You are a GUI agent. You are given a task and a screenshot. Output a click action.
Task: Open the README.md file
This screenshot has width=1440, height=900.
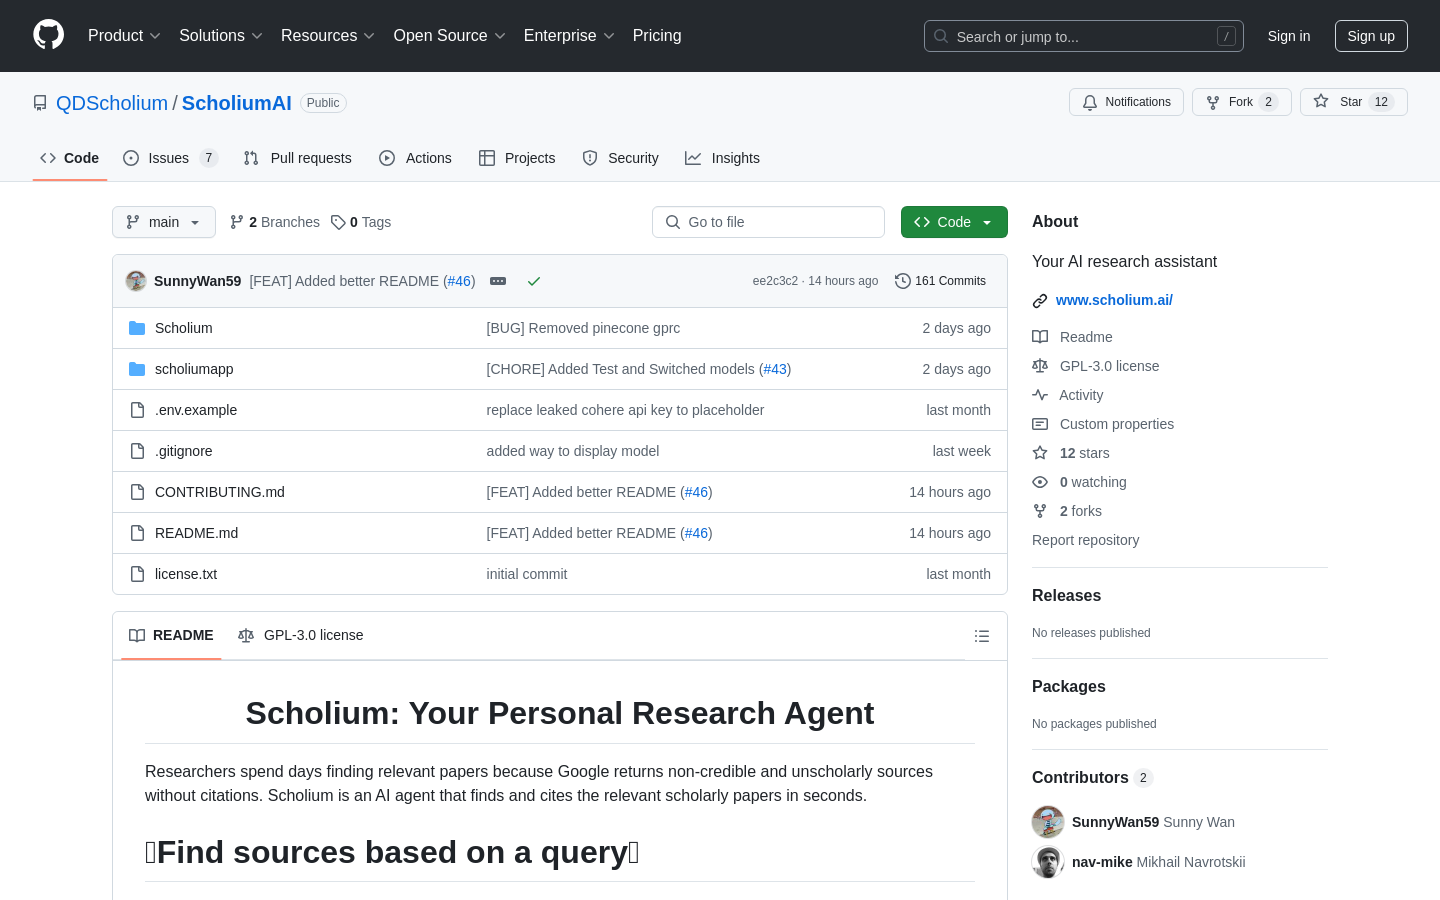(x=196, y=533)
